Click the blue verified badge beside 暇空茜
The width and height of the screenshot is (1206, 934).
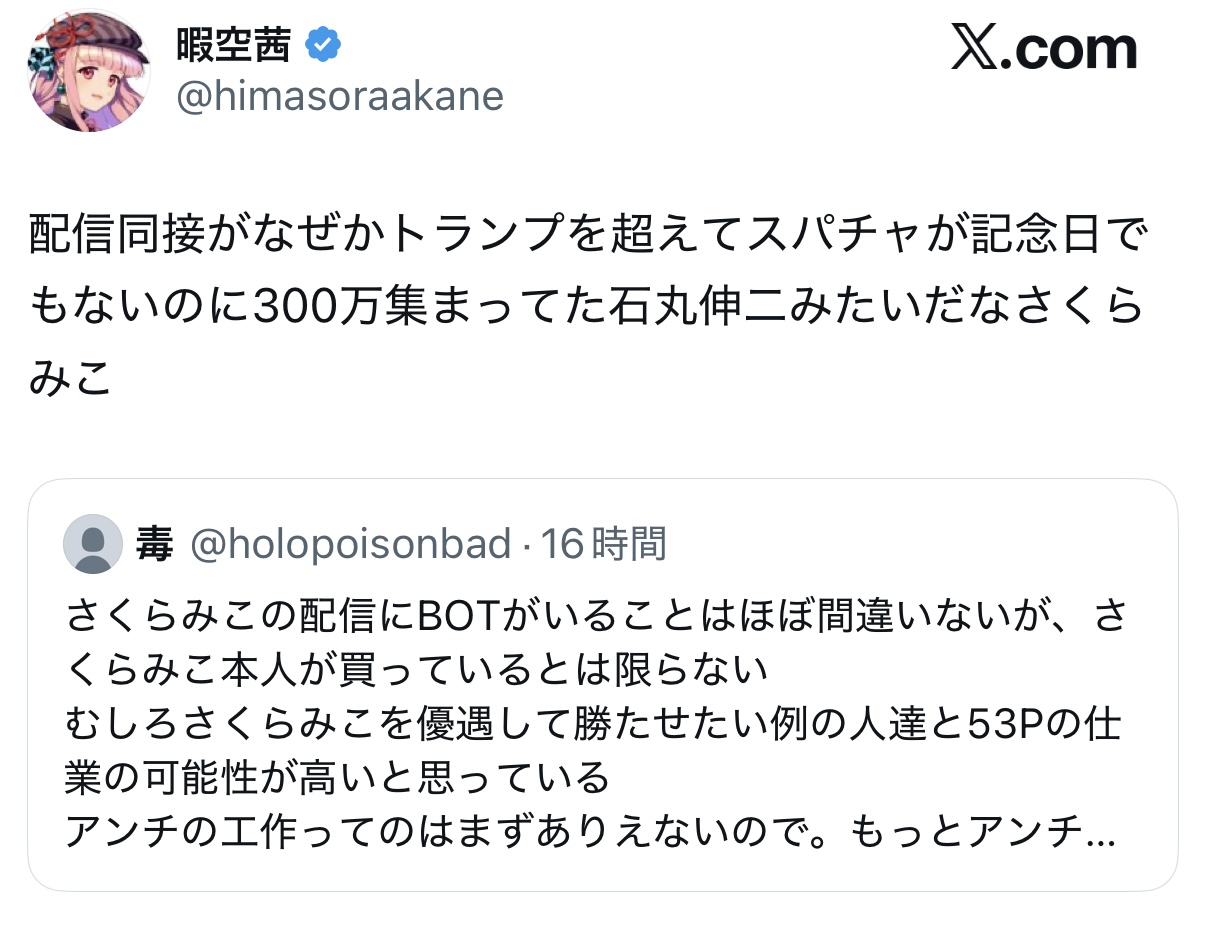click(x=323, y=44)
